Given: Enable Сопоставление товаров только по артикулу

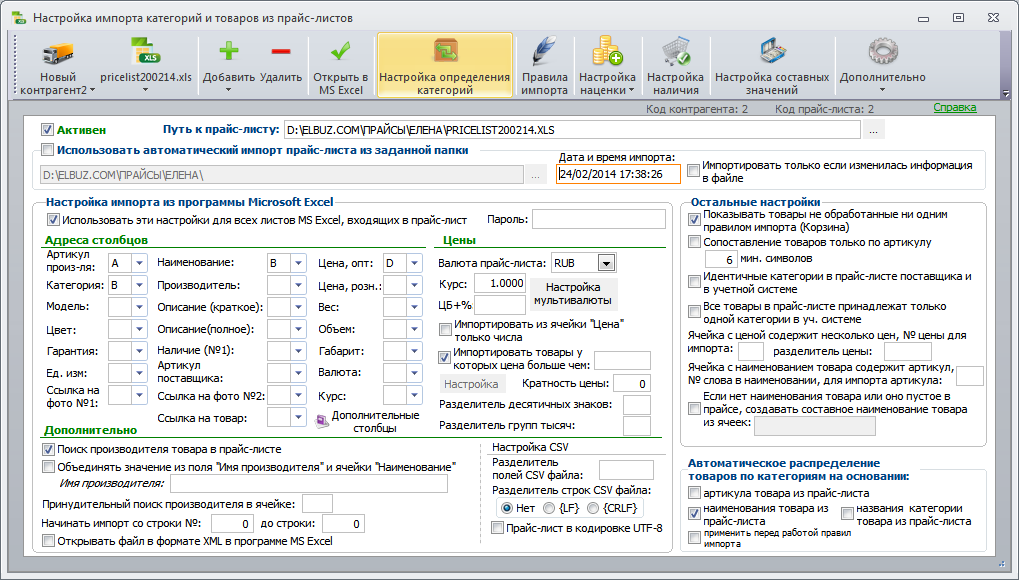Looking at the screenshot, I should pos(694,242).
